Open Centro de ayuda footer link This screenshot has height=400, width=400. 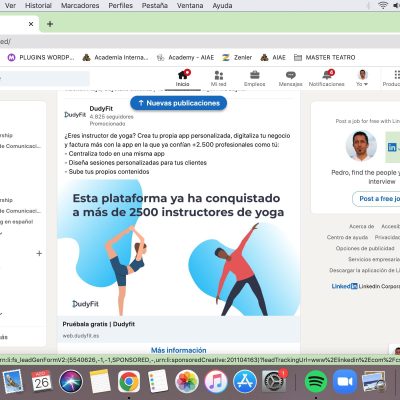point(347,237)
